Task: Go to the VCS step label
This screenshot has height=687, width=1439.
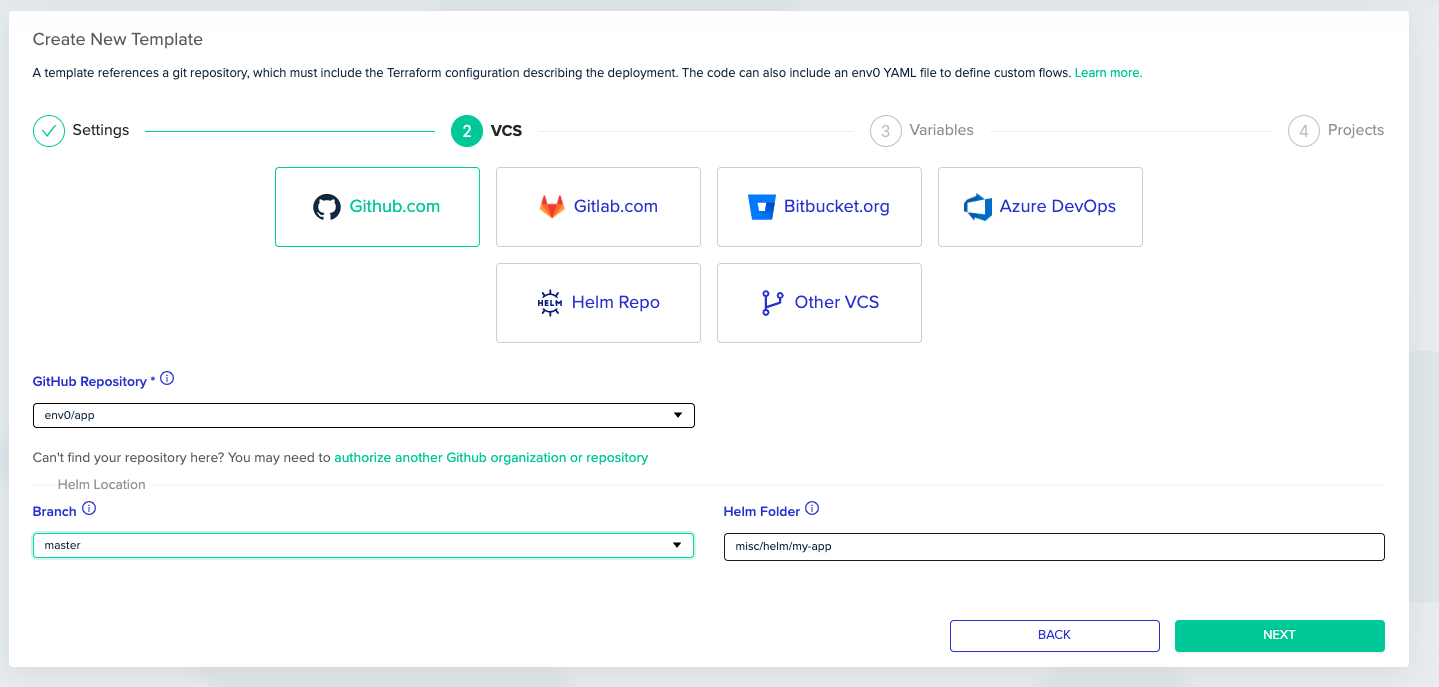Action: (506, 131)
